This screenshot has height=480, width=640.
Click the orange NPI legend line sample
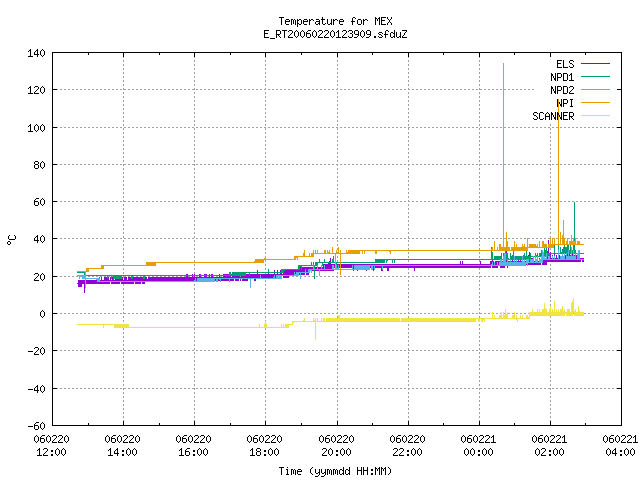pyautogui.click(x=595, y=102)
